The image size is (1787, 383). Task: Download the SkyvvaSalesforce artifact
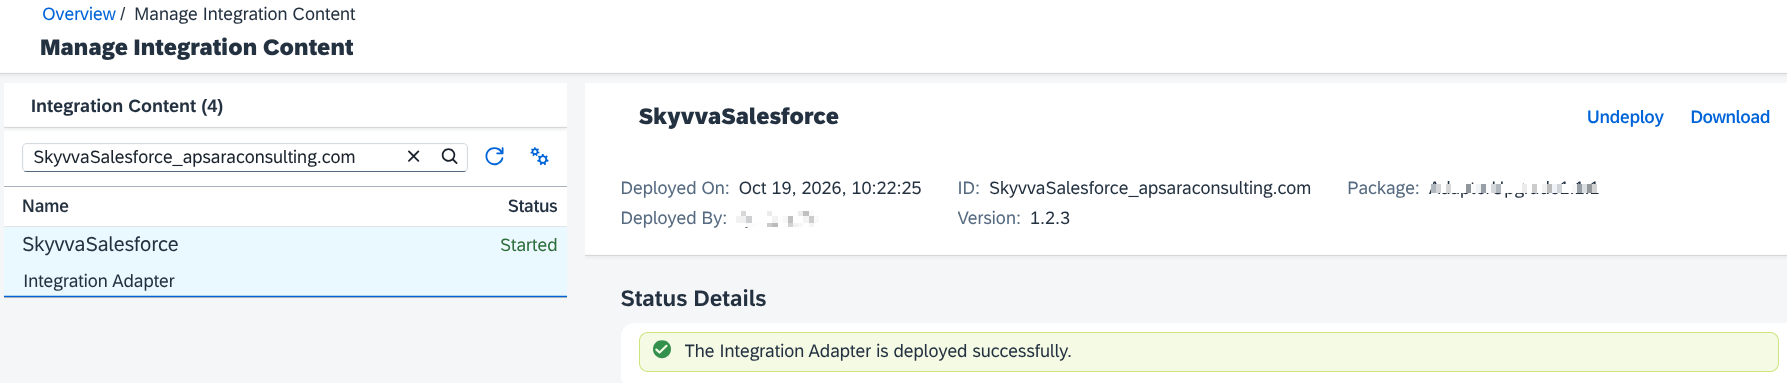[1730, 117]
